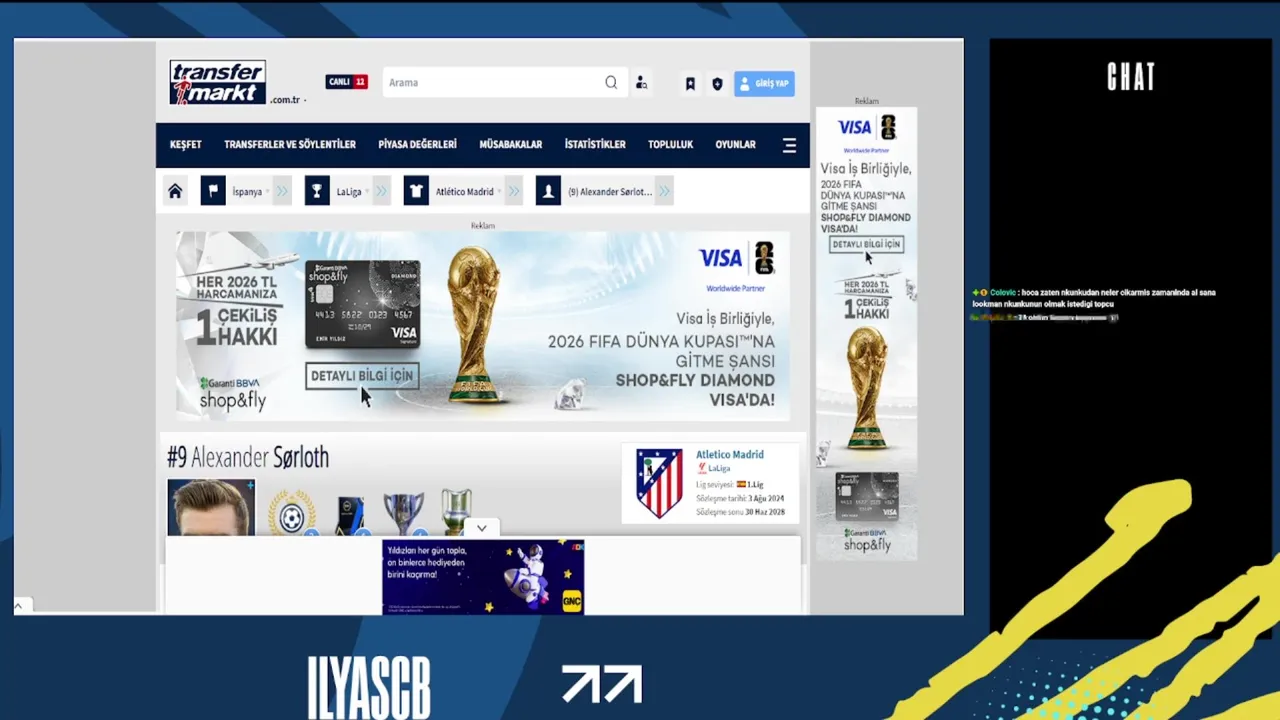
Task: Open the TOPLULUK menu
Action: (670, 145)
